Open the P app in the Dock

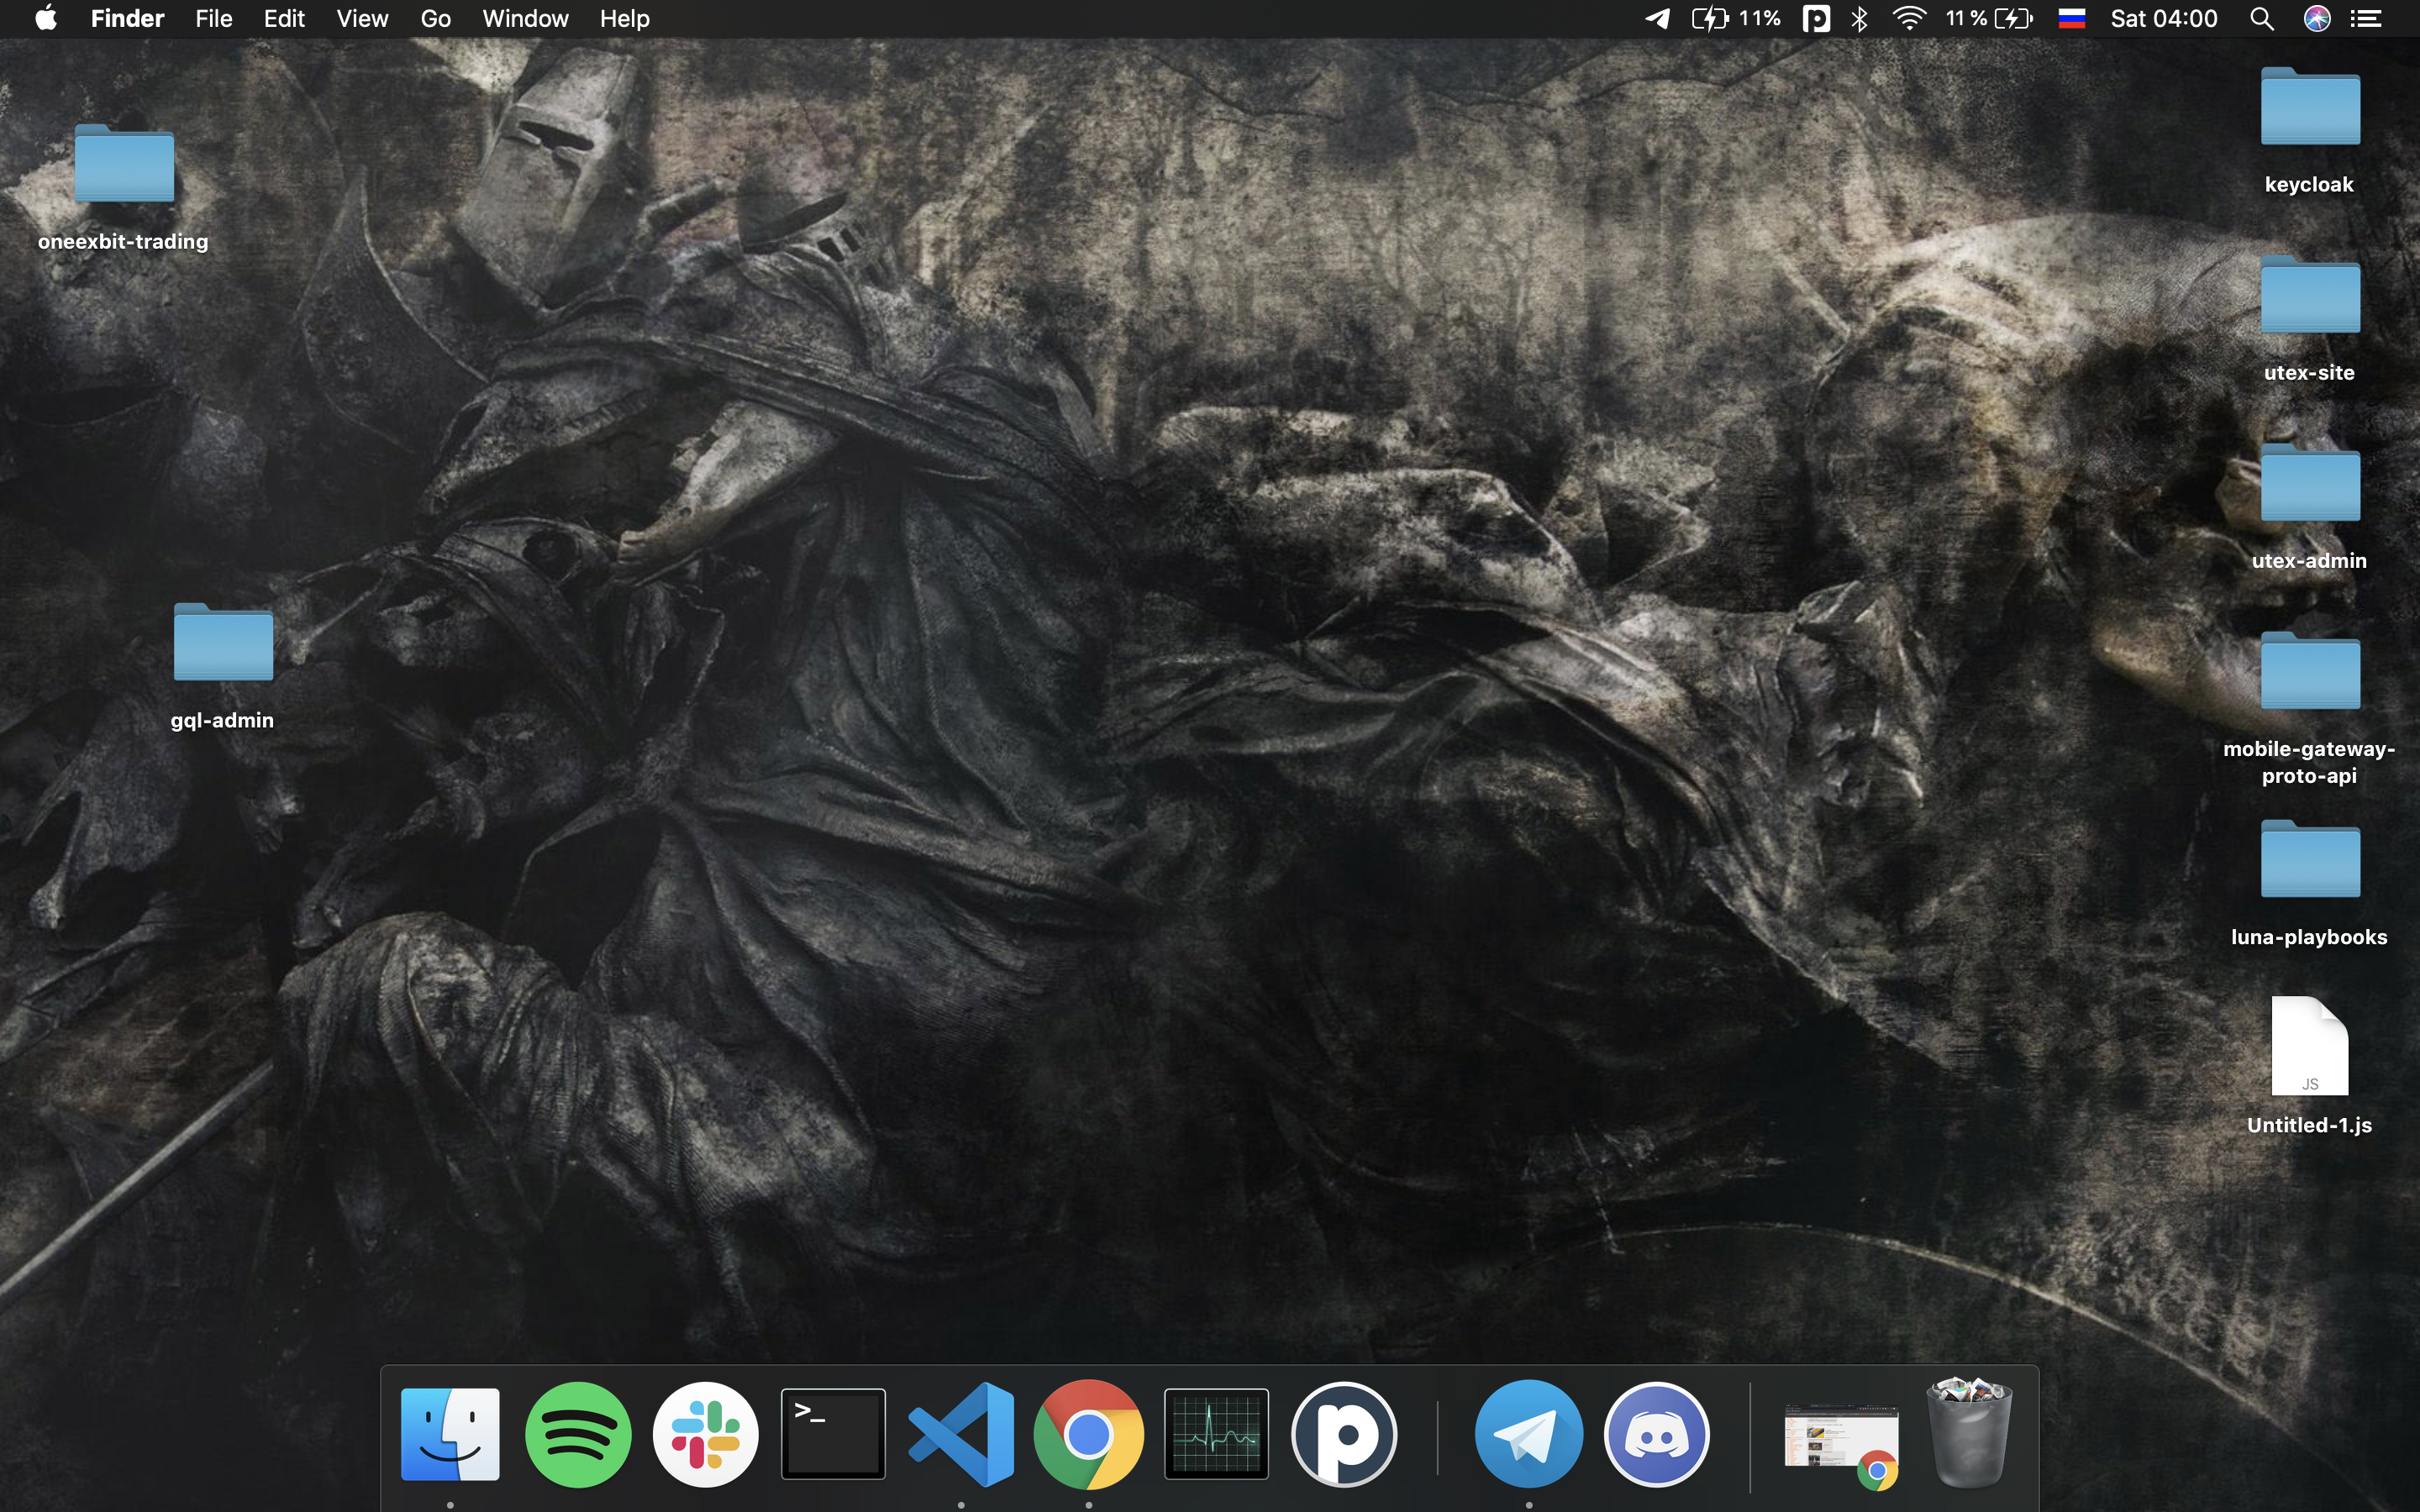1344,1434
